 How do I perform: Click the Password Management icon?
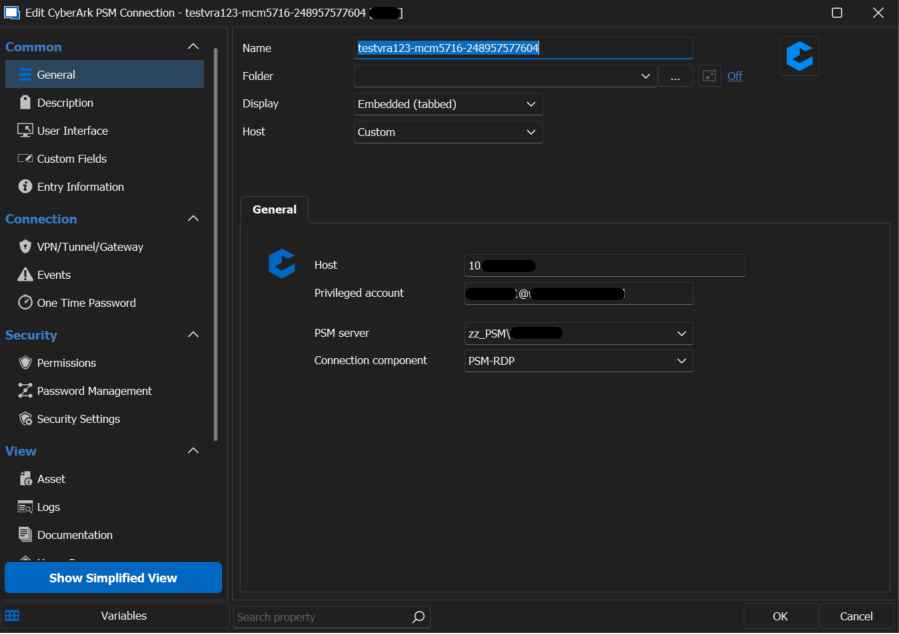(25, 390)
